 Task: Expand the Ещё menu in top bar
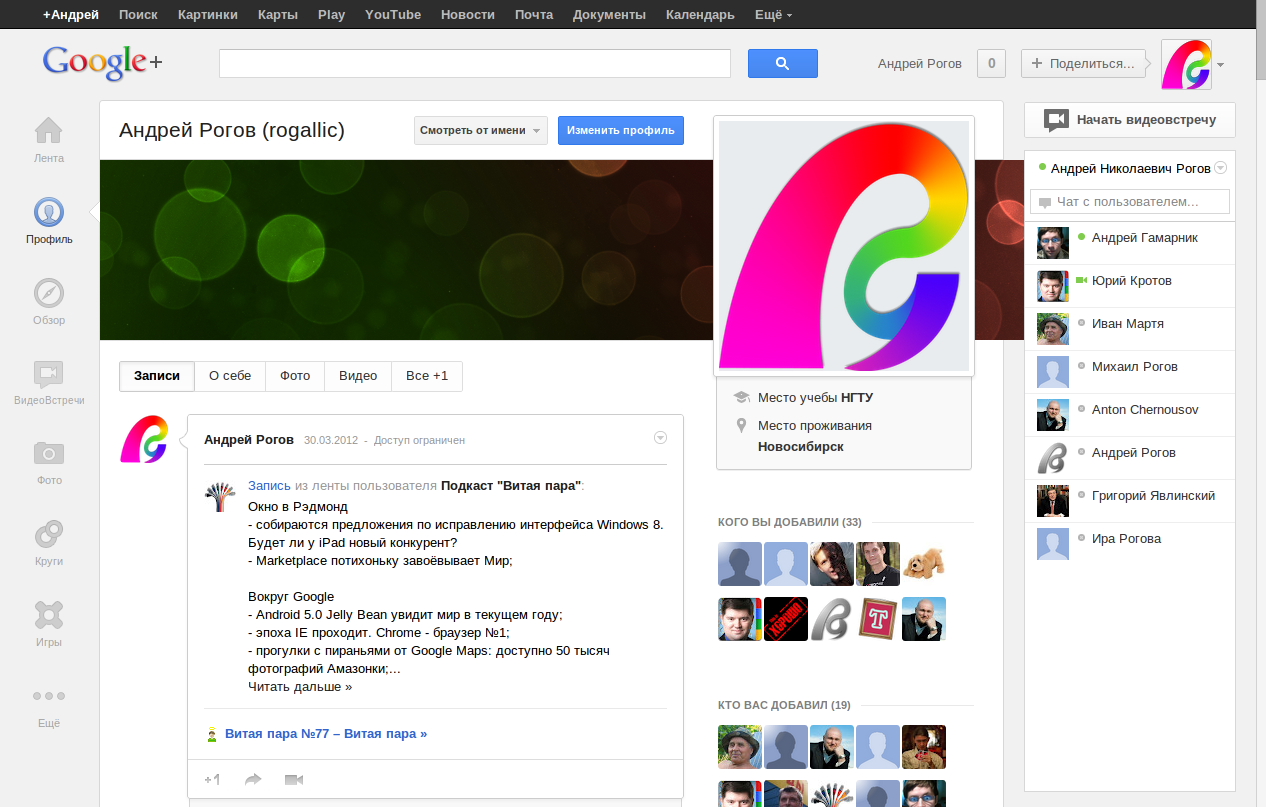coord(771,15)
